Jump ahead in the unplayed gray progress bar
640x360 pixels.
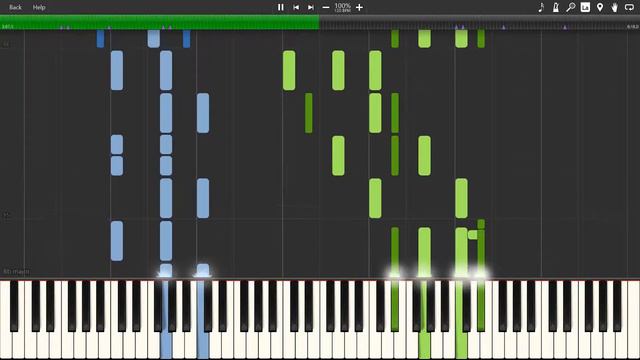pyautogui.click(x=480, y=22)
